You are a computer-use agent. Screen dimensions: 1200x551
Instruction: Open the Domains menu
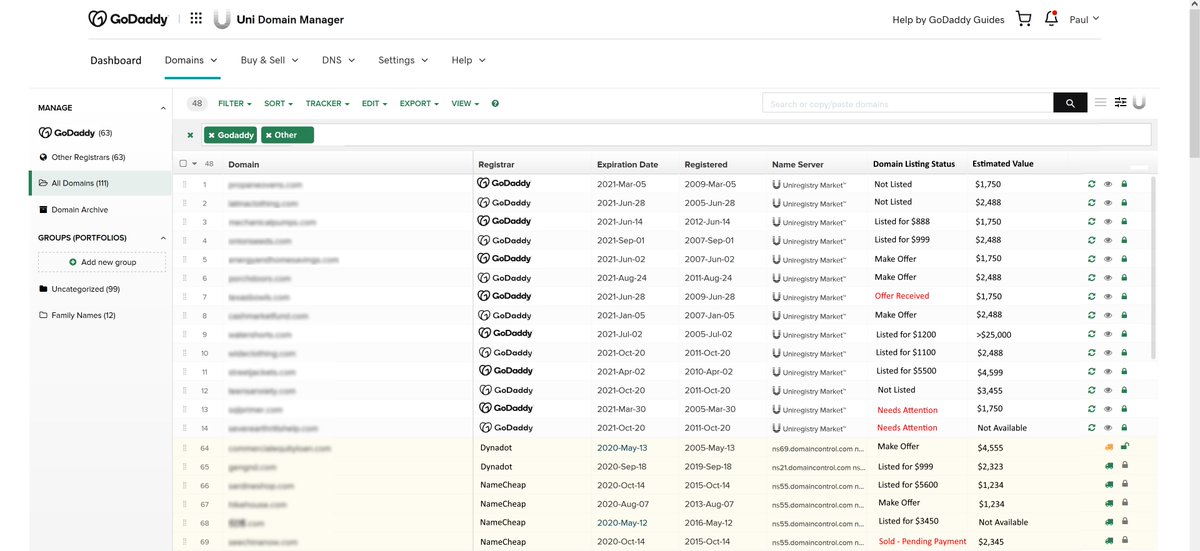click(191, 60)
